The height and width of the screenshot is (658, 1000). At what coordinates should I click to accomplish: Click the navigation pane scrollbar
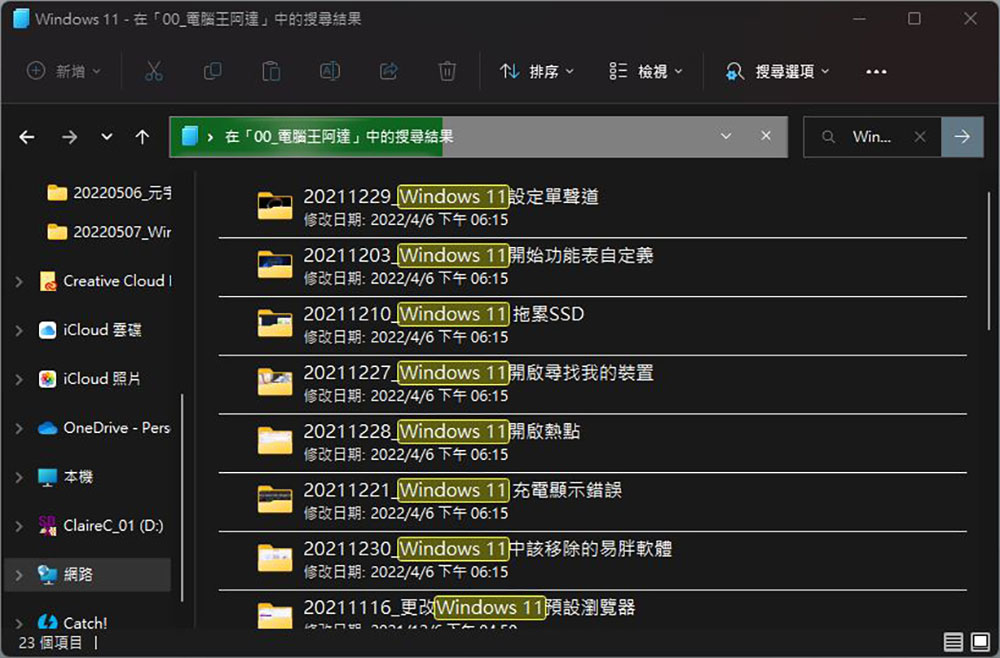point(182,497)
